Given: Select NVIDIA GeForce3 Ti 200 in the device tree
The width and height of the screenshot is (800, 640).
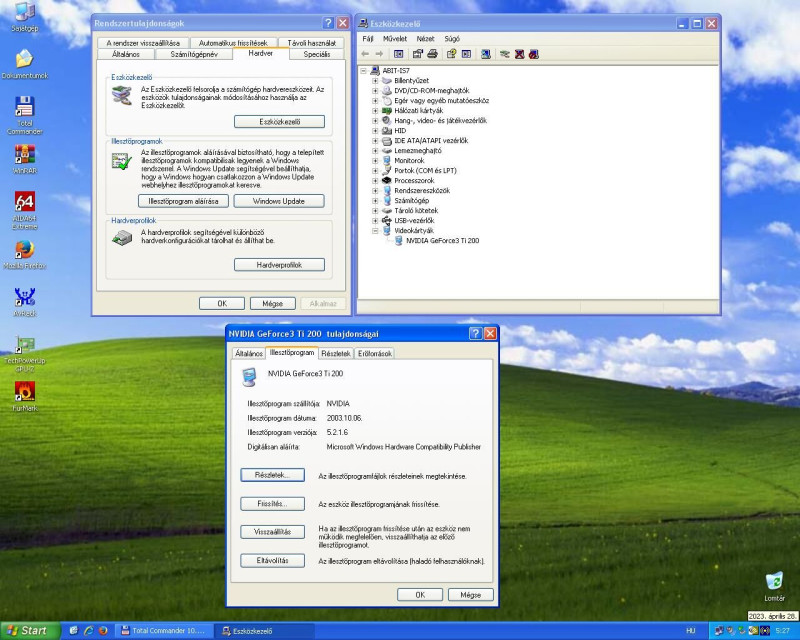Looking at the screenshot, I should click(442, 241).
